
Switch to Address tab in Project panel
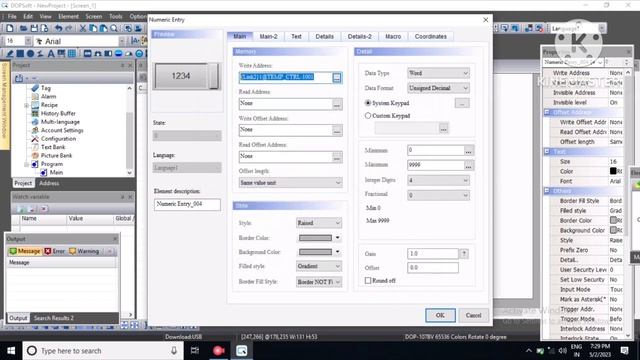(x=49, y=183)
